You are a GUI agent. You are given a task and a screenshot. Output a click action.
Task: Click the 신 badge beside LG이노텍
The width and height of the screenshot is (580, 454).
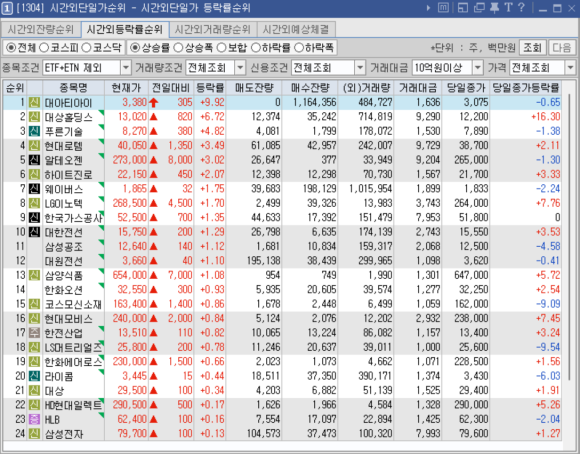coord(34,203)
